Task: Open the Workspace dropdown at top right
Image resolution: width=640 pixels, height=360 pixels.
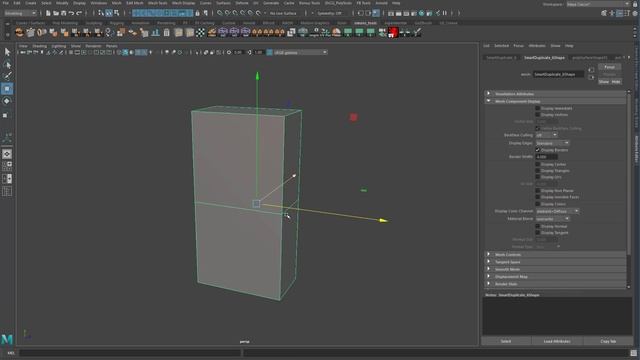Action: point(598,4)
